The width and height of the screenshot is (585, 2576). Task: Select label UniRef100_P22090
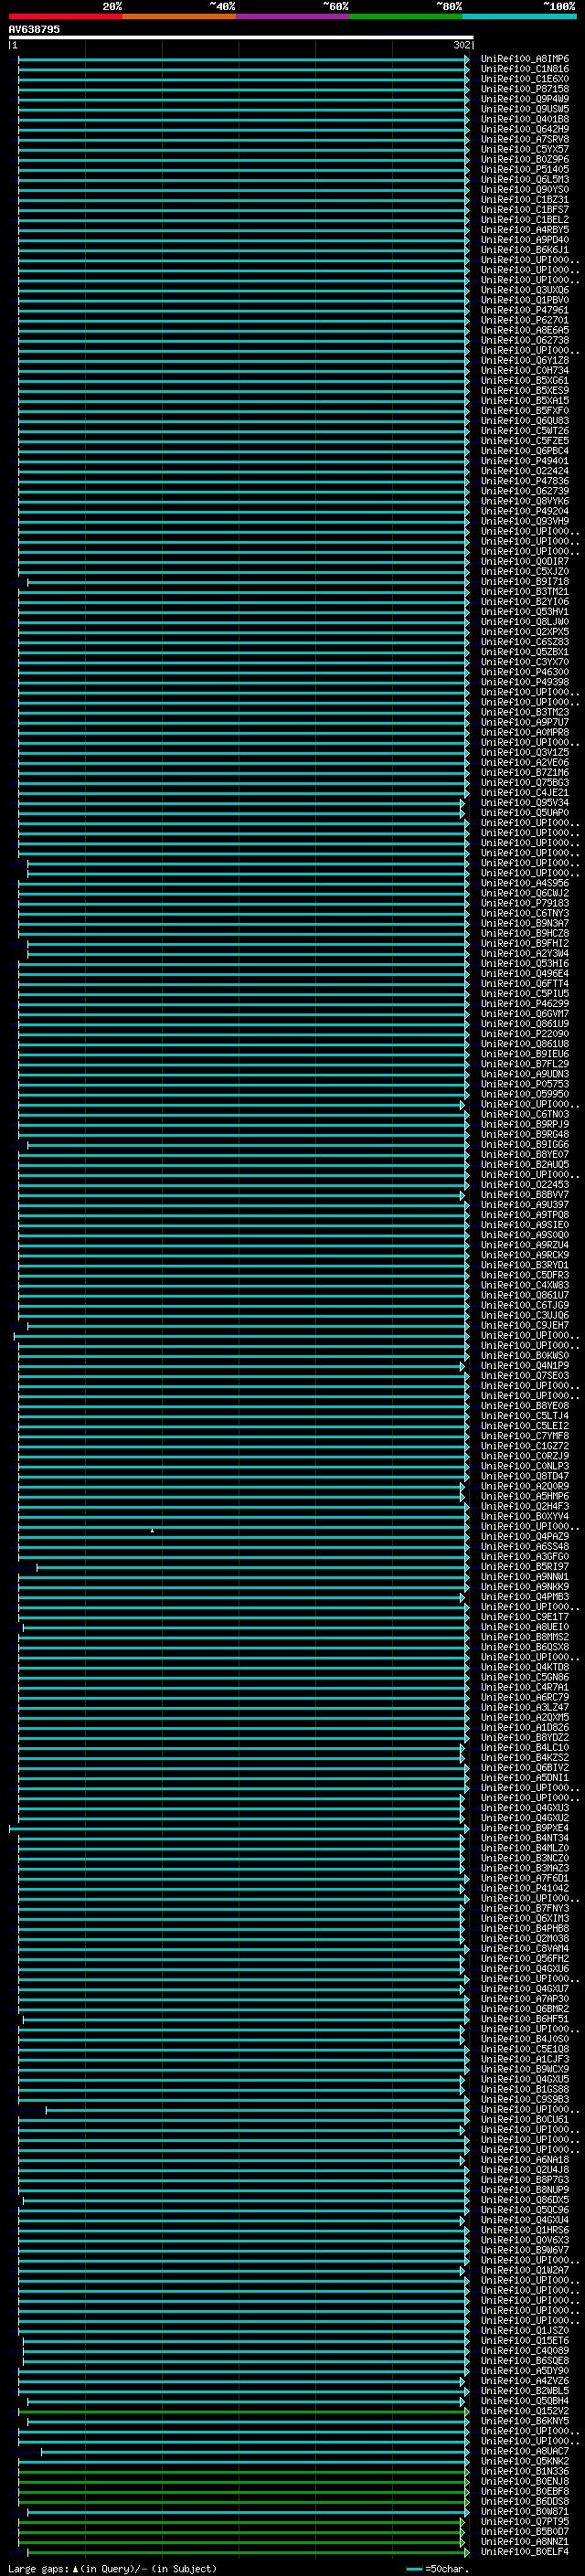tap(525, 1034)
